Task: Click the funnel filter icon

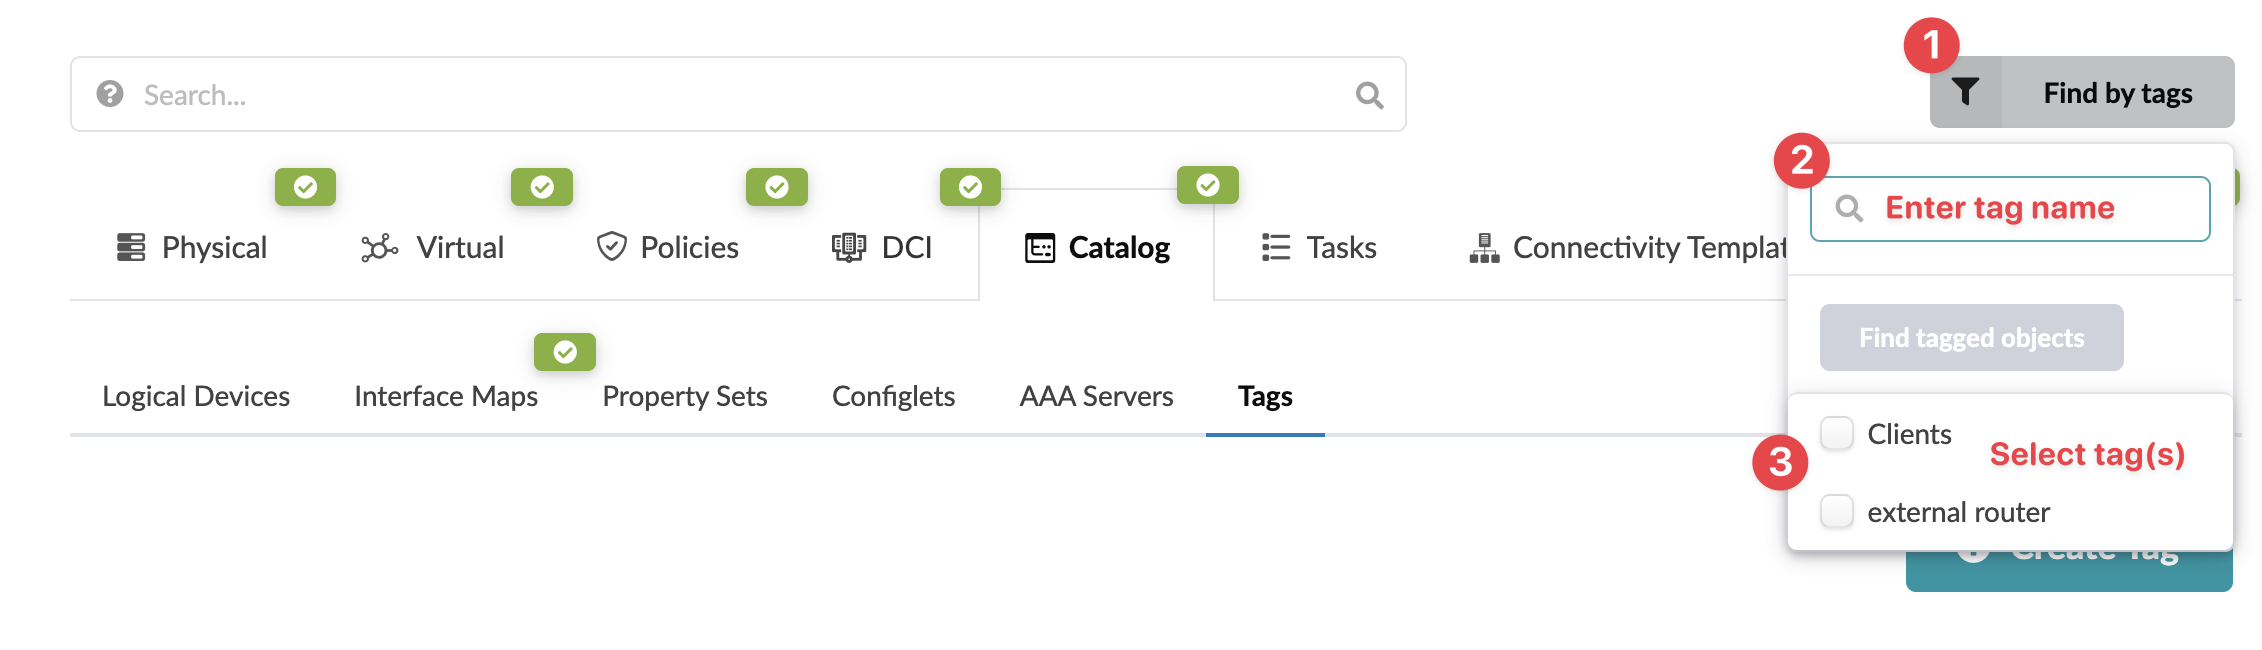Action: 1965,92
